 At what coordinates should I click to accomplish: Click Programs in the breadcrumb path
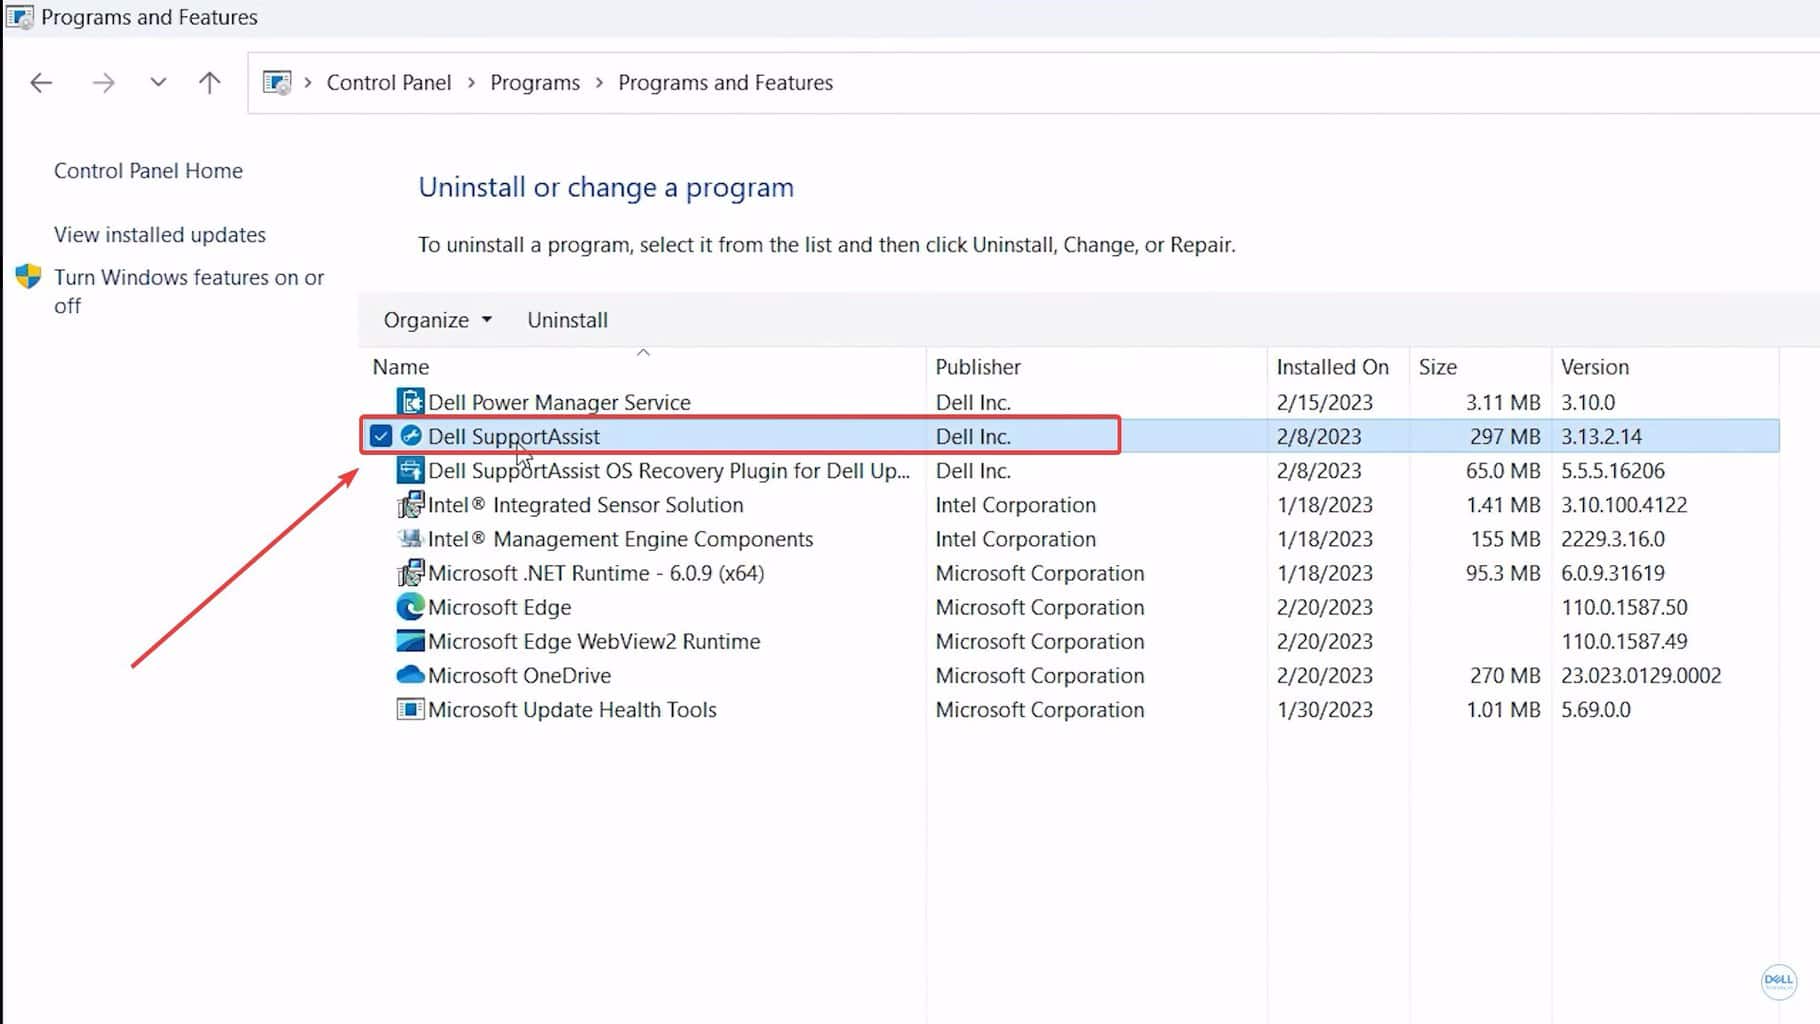point(535,83)
